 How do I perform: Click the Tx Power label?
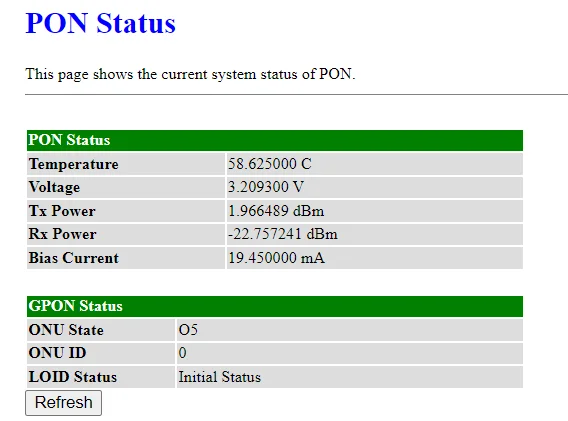click(x=62, y=210)
